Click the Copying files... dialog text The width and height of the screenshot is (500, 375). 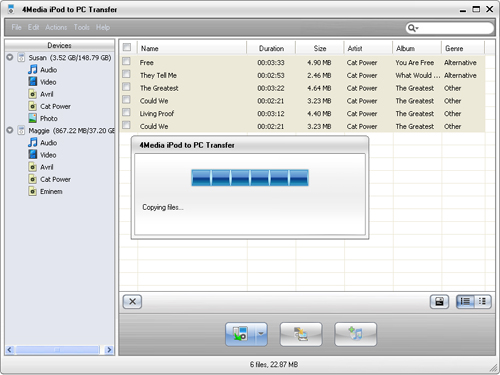click(x=163, y=207)
